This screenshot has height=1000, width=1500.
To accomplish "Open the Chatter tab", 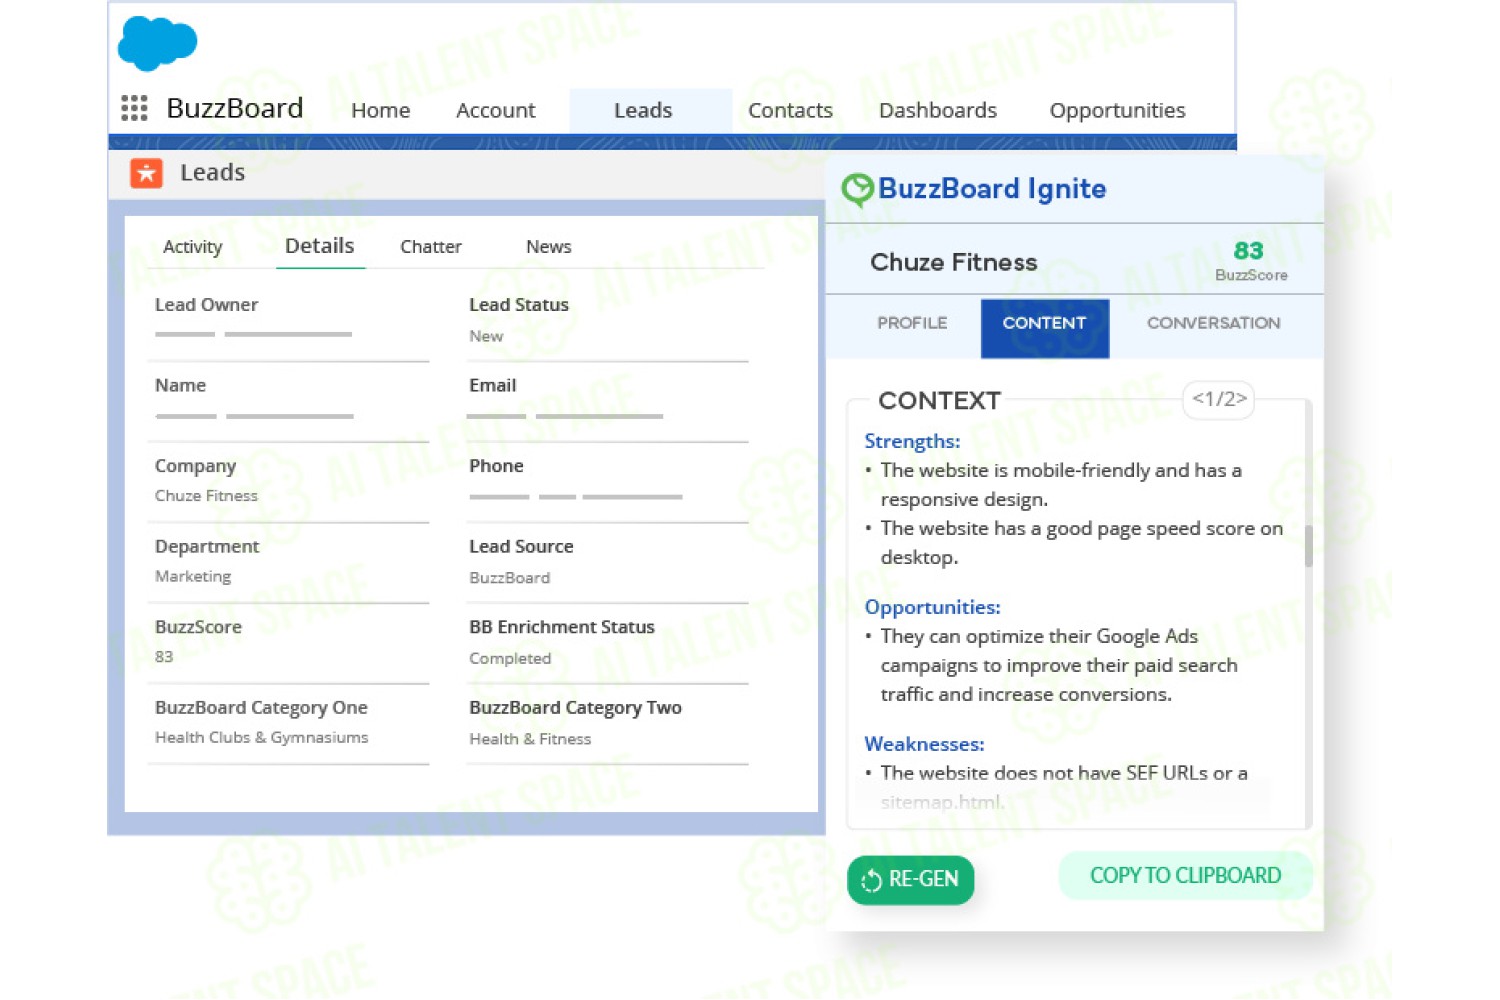I will (430, 247).
